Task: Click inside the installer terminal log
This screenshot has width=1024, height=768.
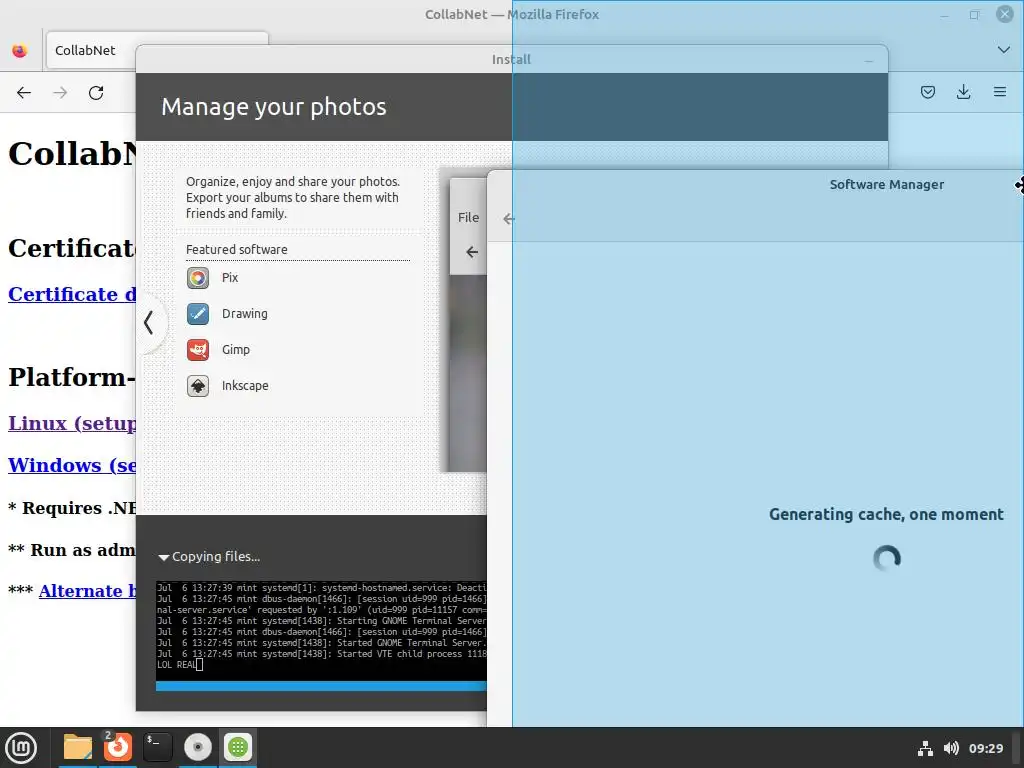Action: tap(321, 630)
